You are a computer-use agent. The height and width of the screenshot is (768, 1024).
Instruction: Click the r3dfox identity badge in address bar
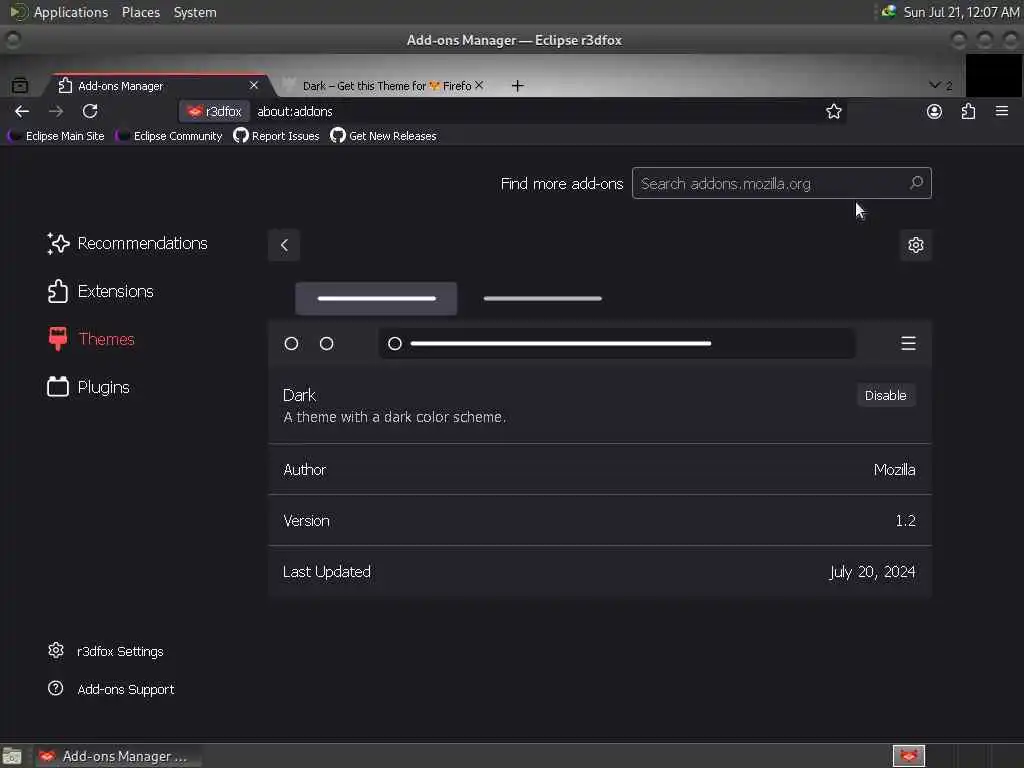tap(214, 112)
